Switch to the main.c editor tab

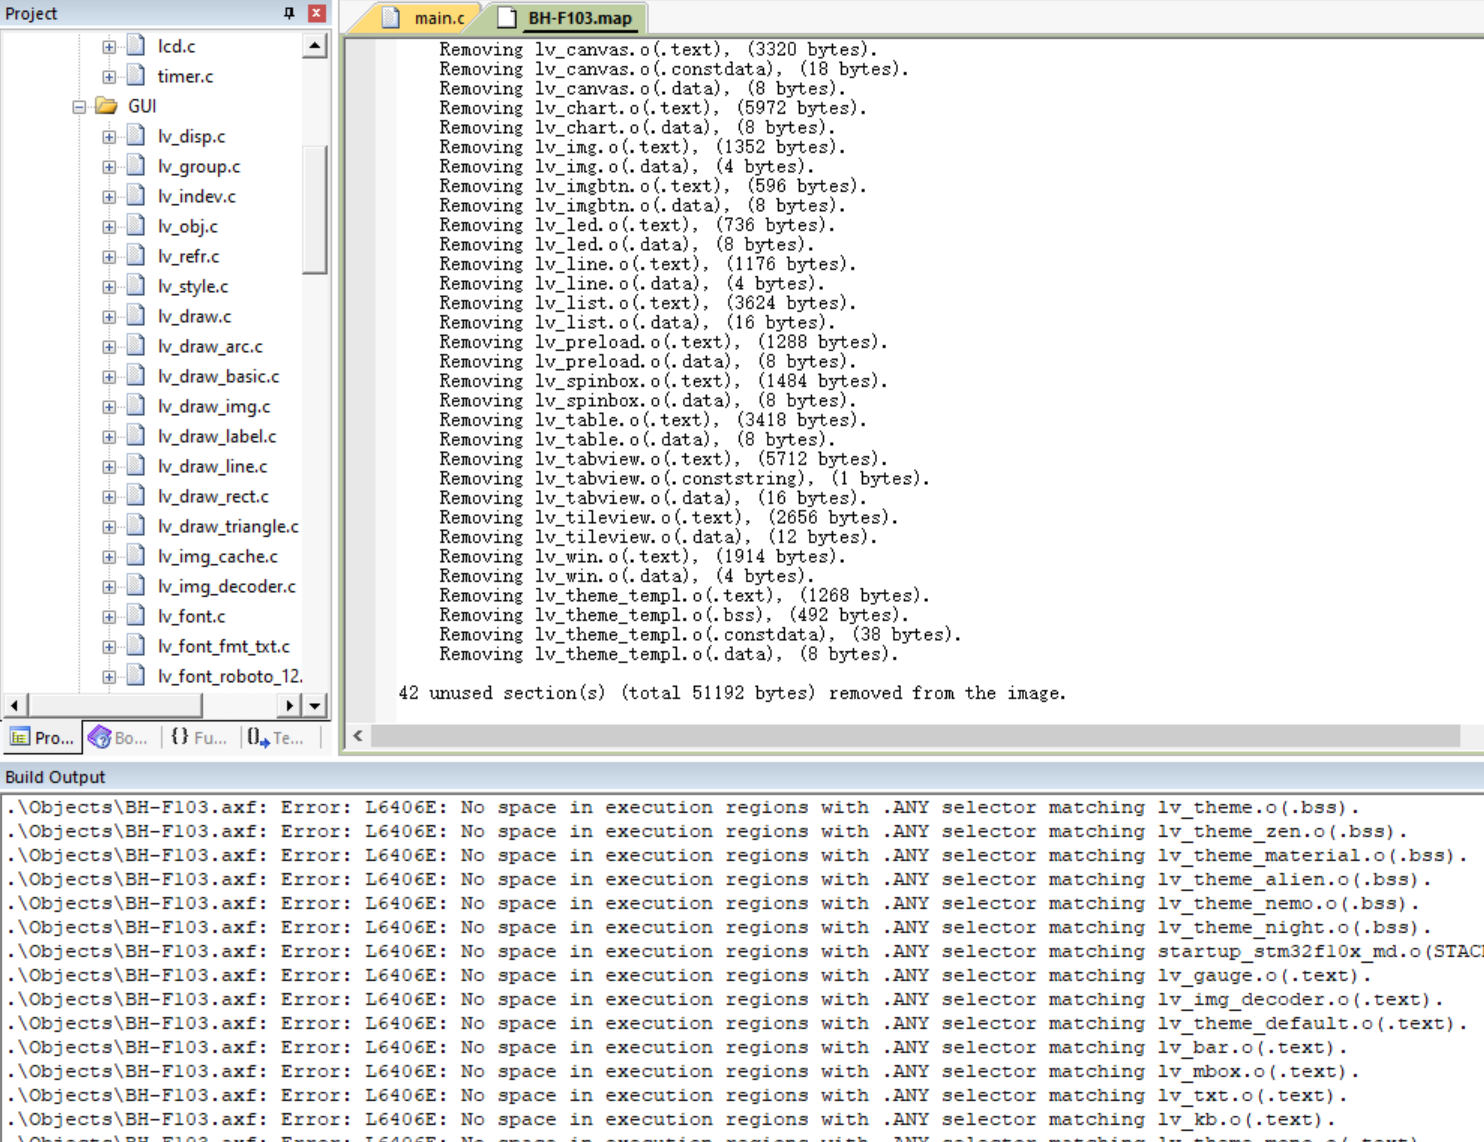point(428,18)
